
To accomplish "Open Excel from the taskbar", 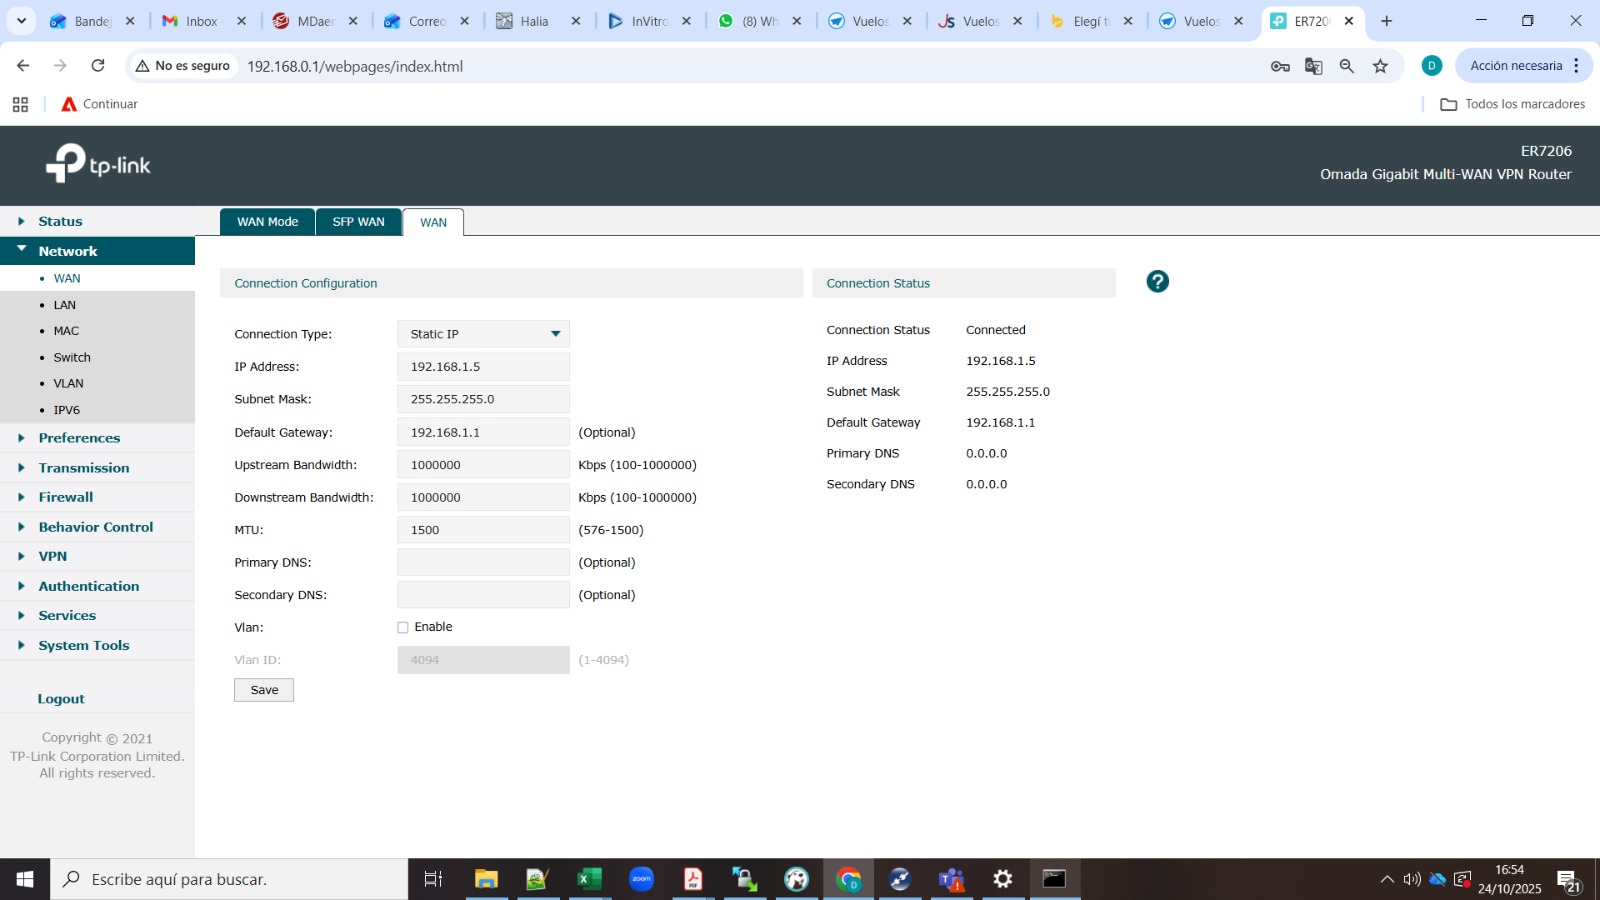I will coord(589,879).
